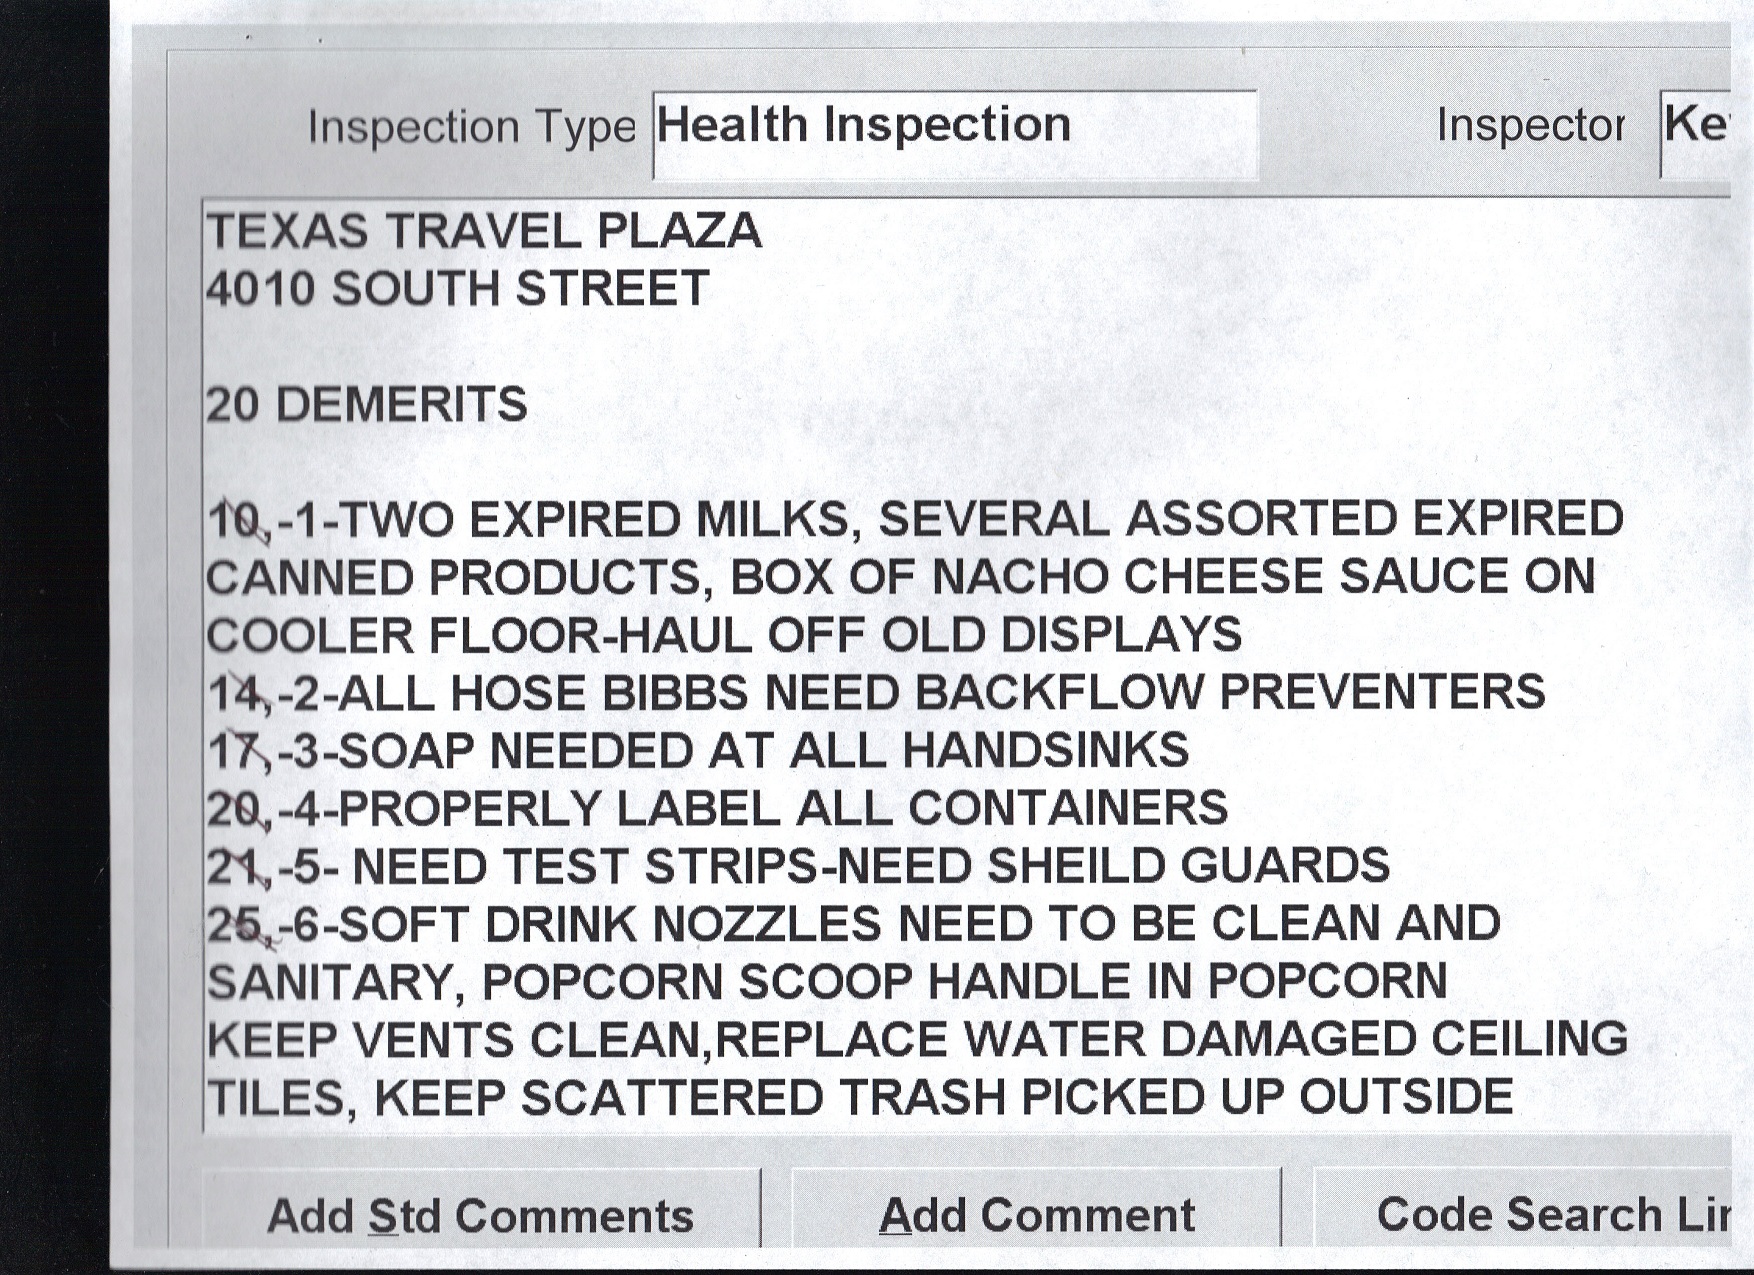Screen dimensions: 1754x1275
Task: Click the 4010 SOUTH STREET address line
Action: click(x=458, y=289)
